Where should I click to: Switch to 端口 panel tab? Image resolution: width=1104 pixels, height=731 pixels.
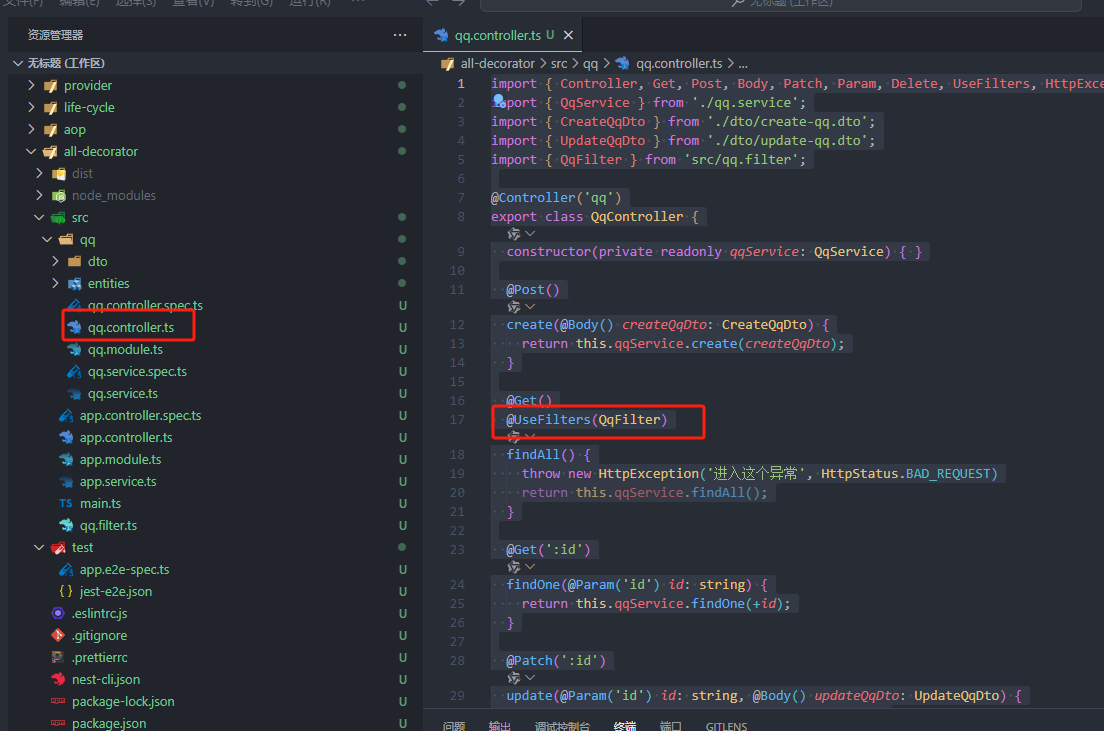coord(670,725)
